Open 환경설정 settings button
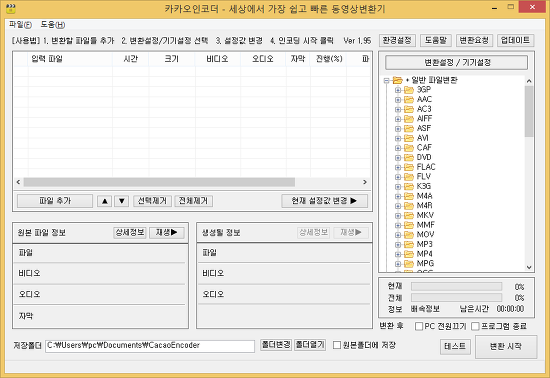Screen dimensions: 550x378 click(x=397, y=40)
